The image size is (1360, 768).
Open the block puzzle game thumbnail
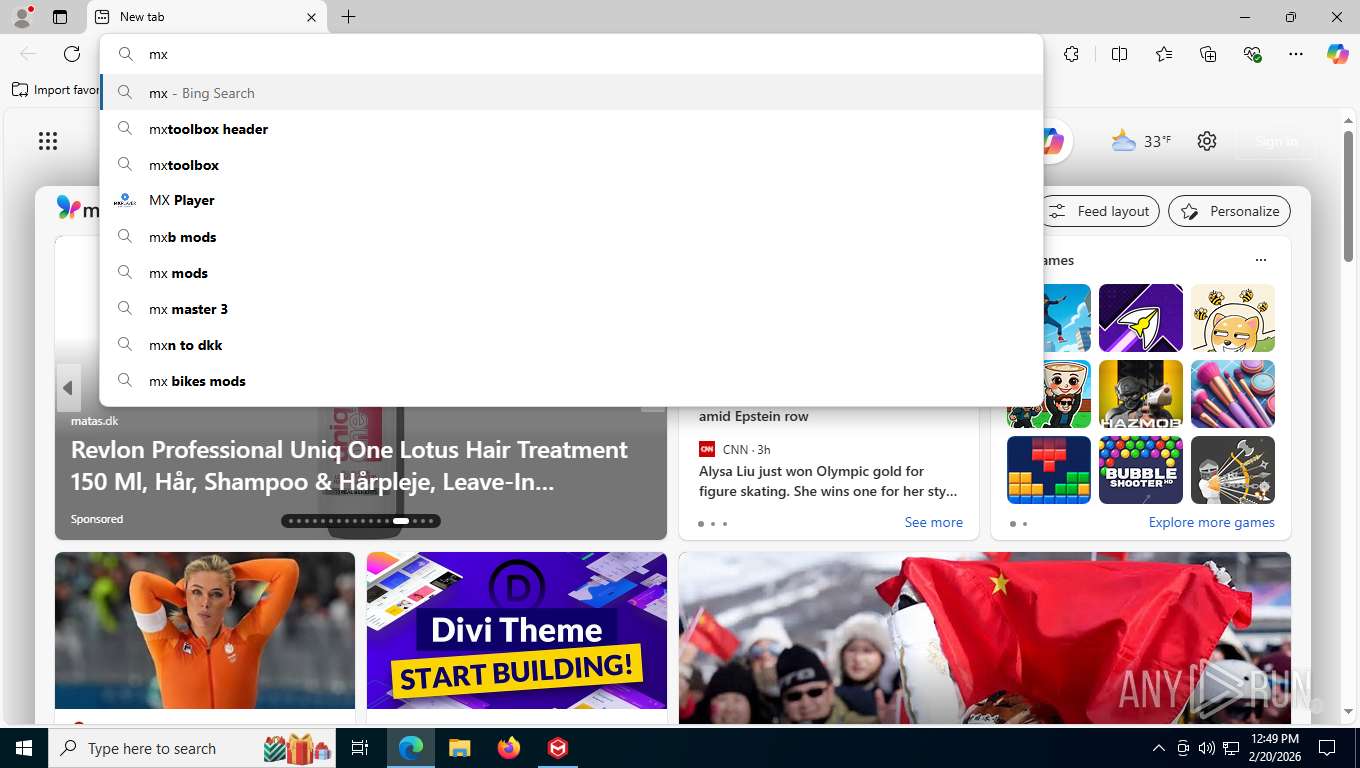click(1049, 470)
